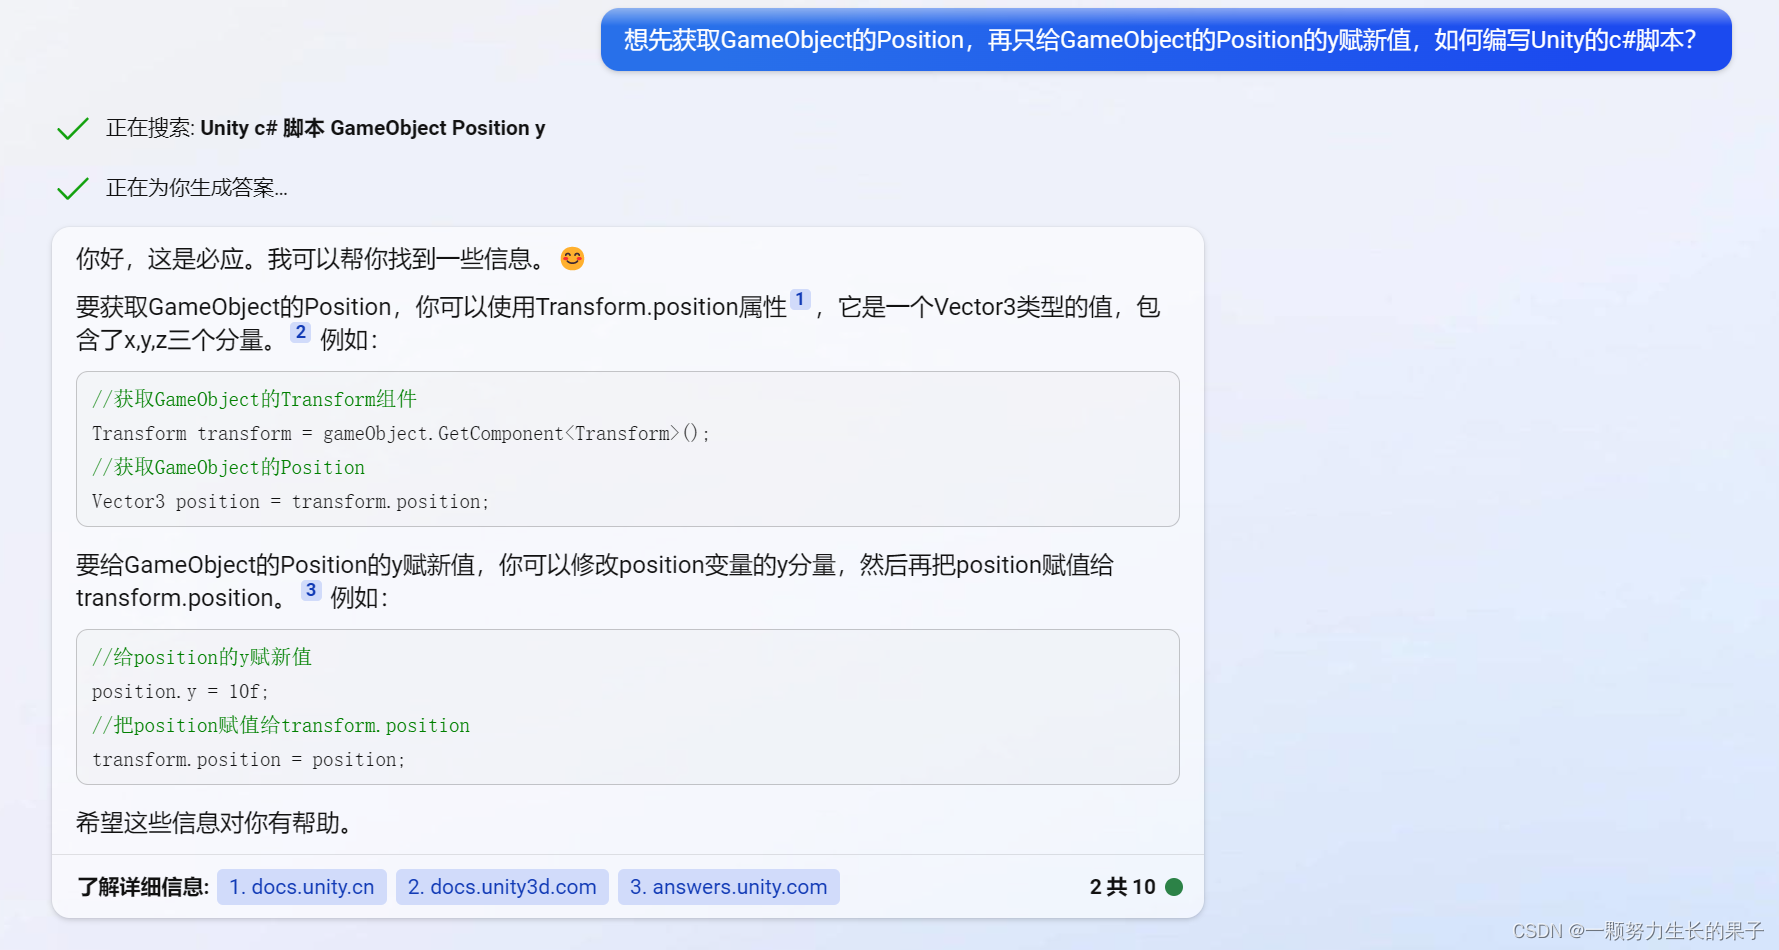Click the smiling emoji in the greeting

coord(572,259)
